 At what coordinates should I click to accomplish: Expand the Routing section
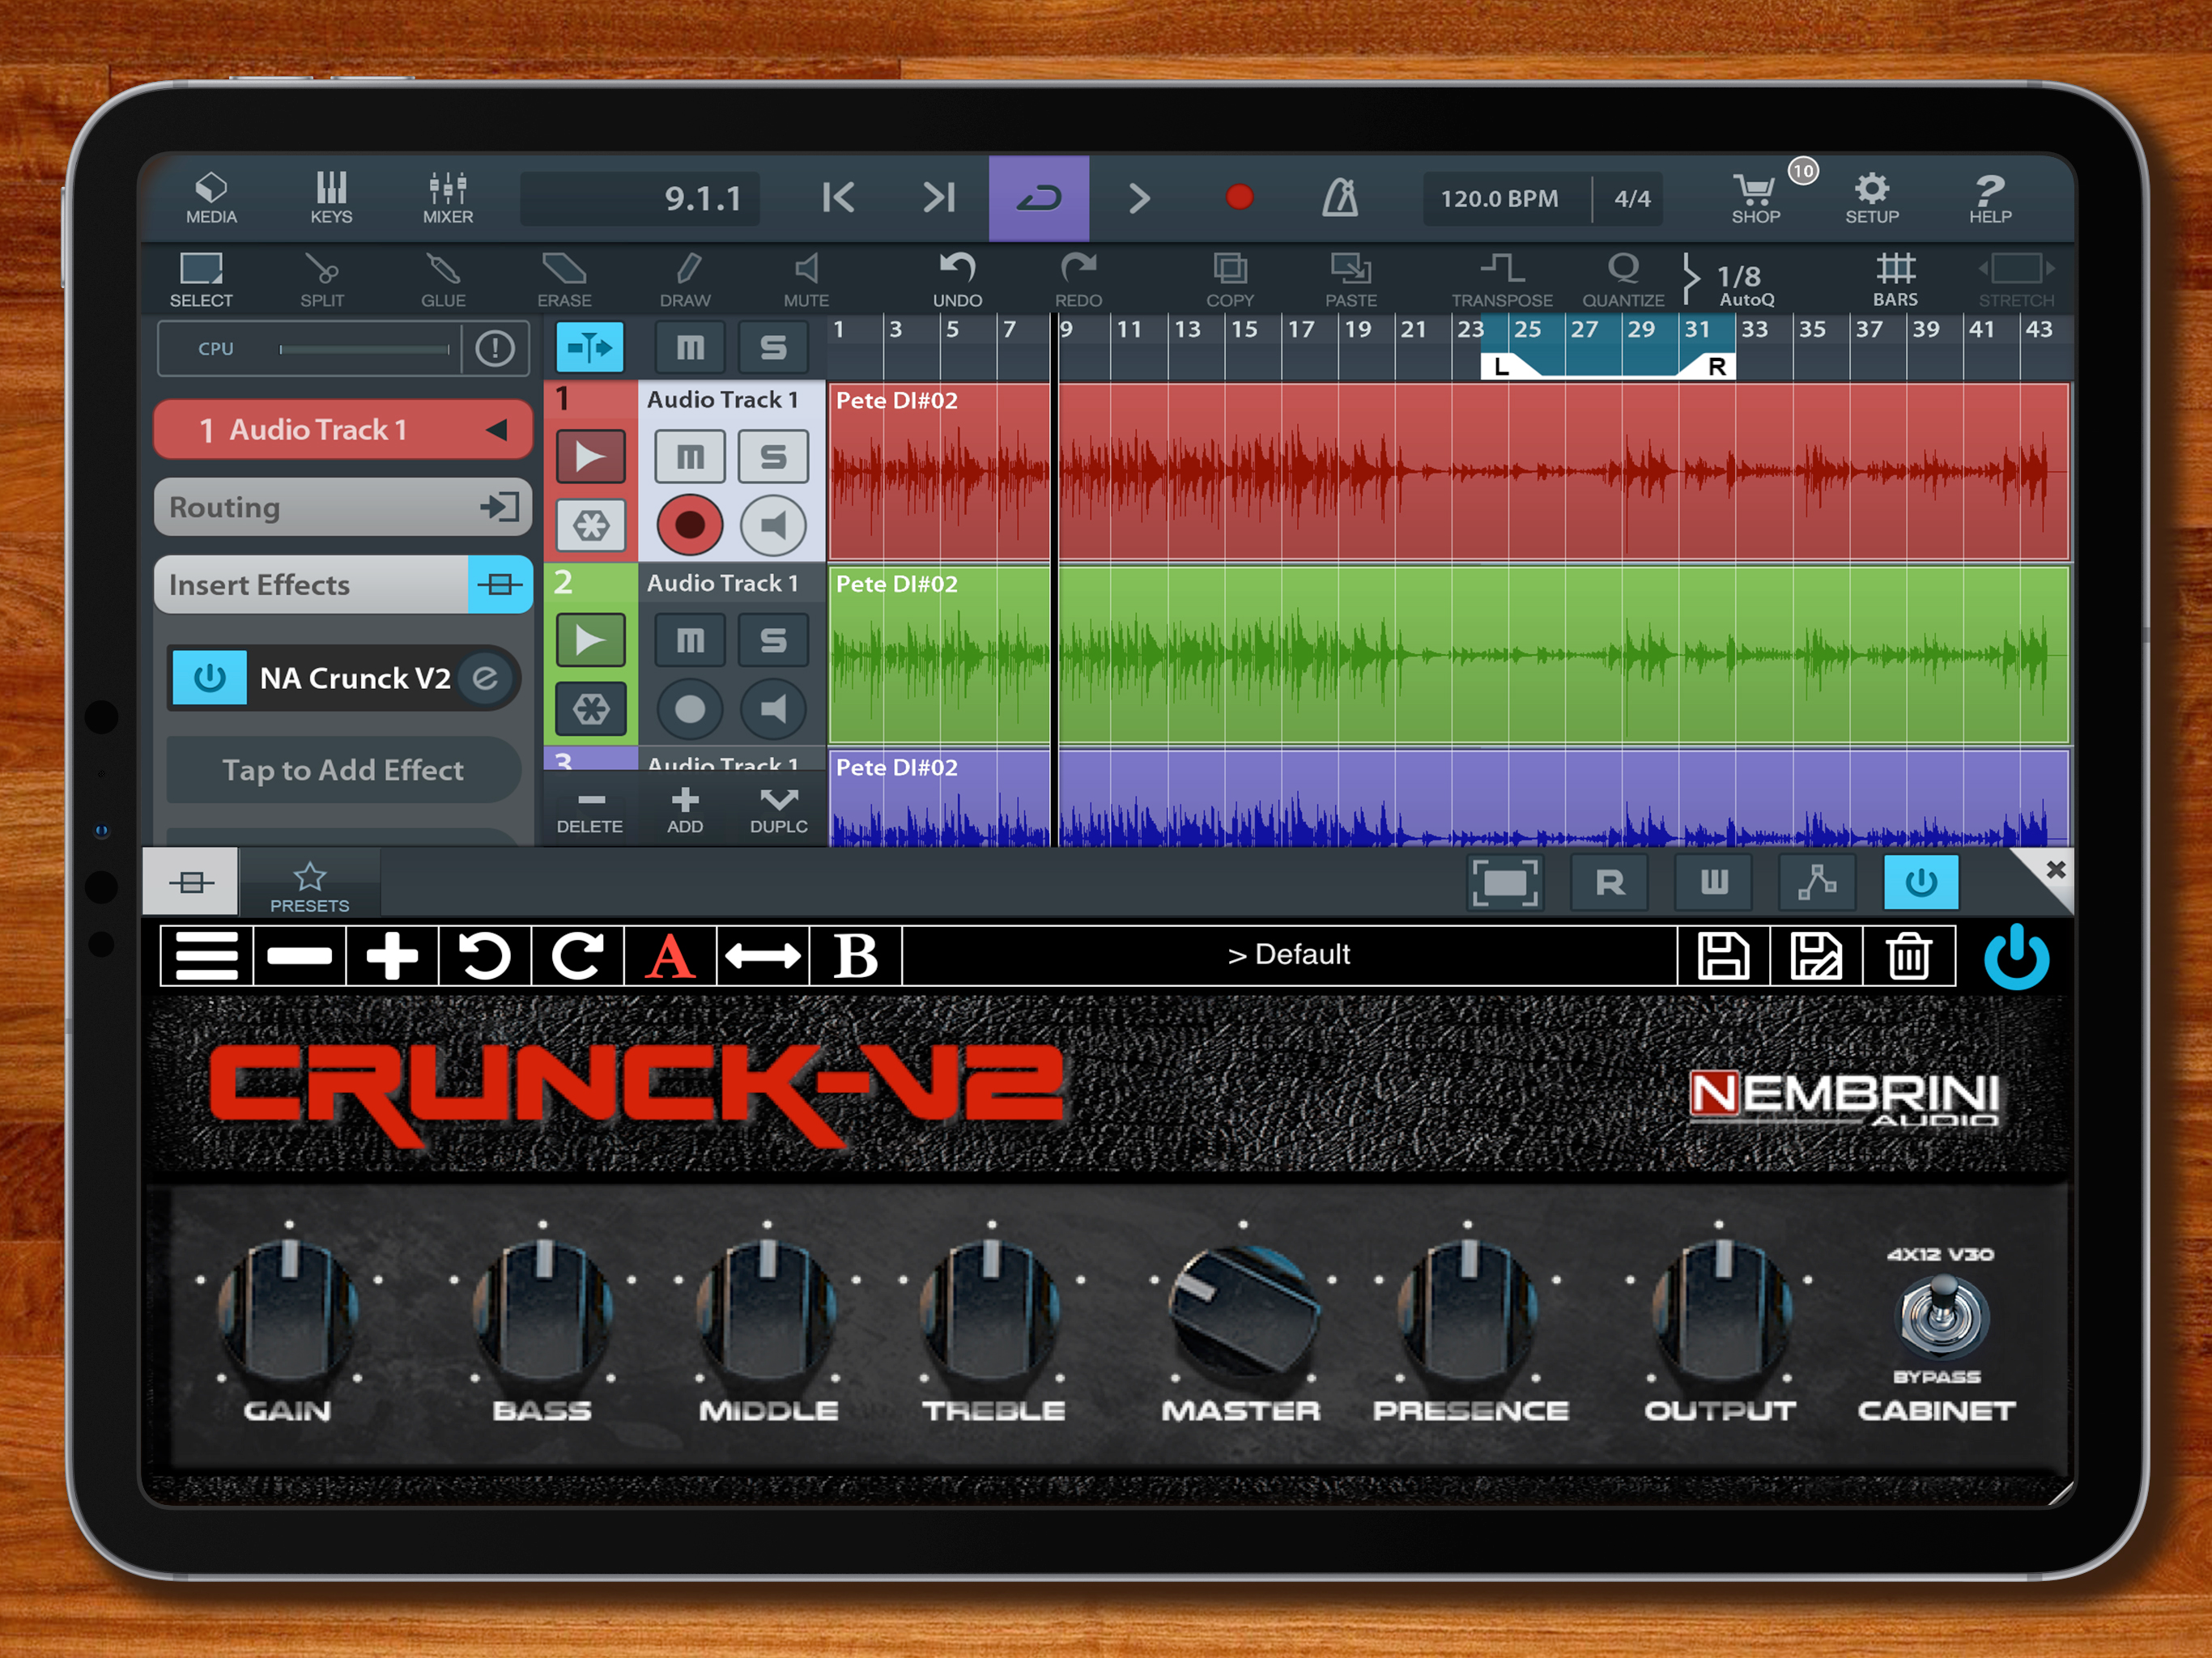(343, 507)
